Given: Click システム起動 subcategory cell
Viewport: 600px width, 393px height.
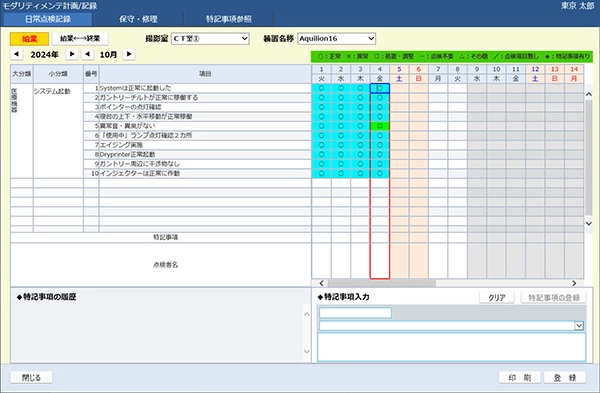Looking at the screenshot, I should pos(58,130).
